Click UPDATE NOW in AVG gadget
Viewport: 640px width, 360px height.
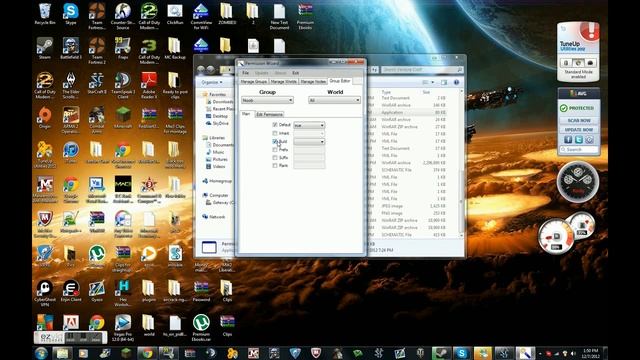579,130
